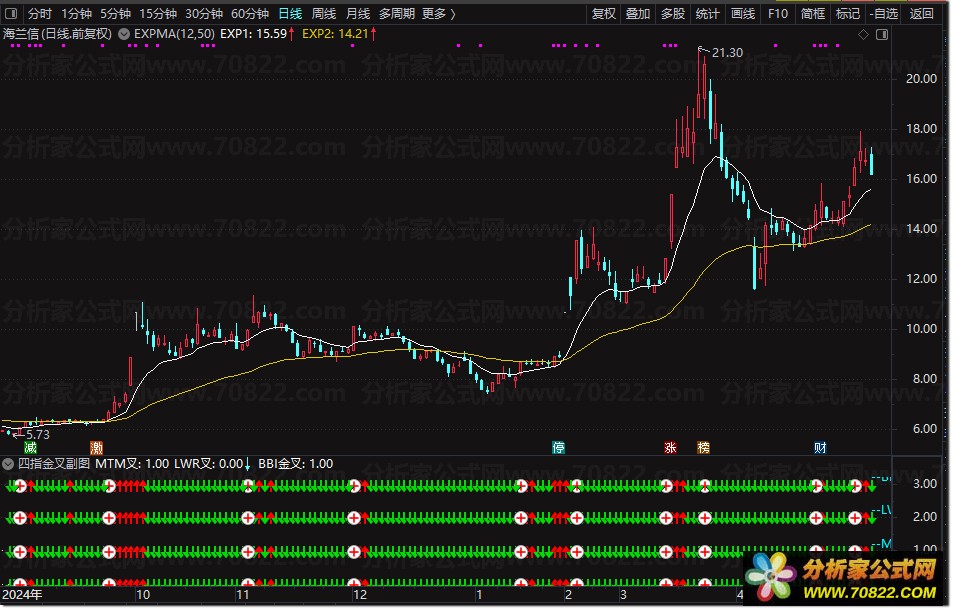Switch to 日线 daily chart
953x609 pixels.
click(x=290, y=13)
